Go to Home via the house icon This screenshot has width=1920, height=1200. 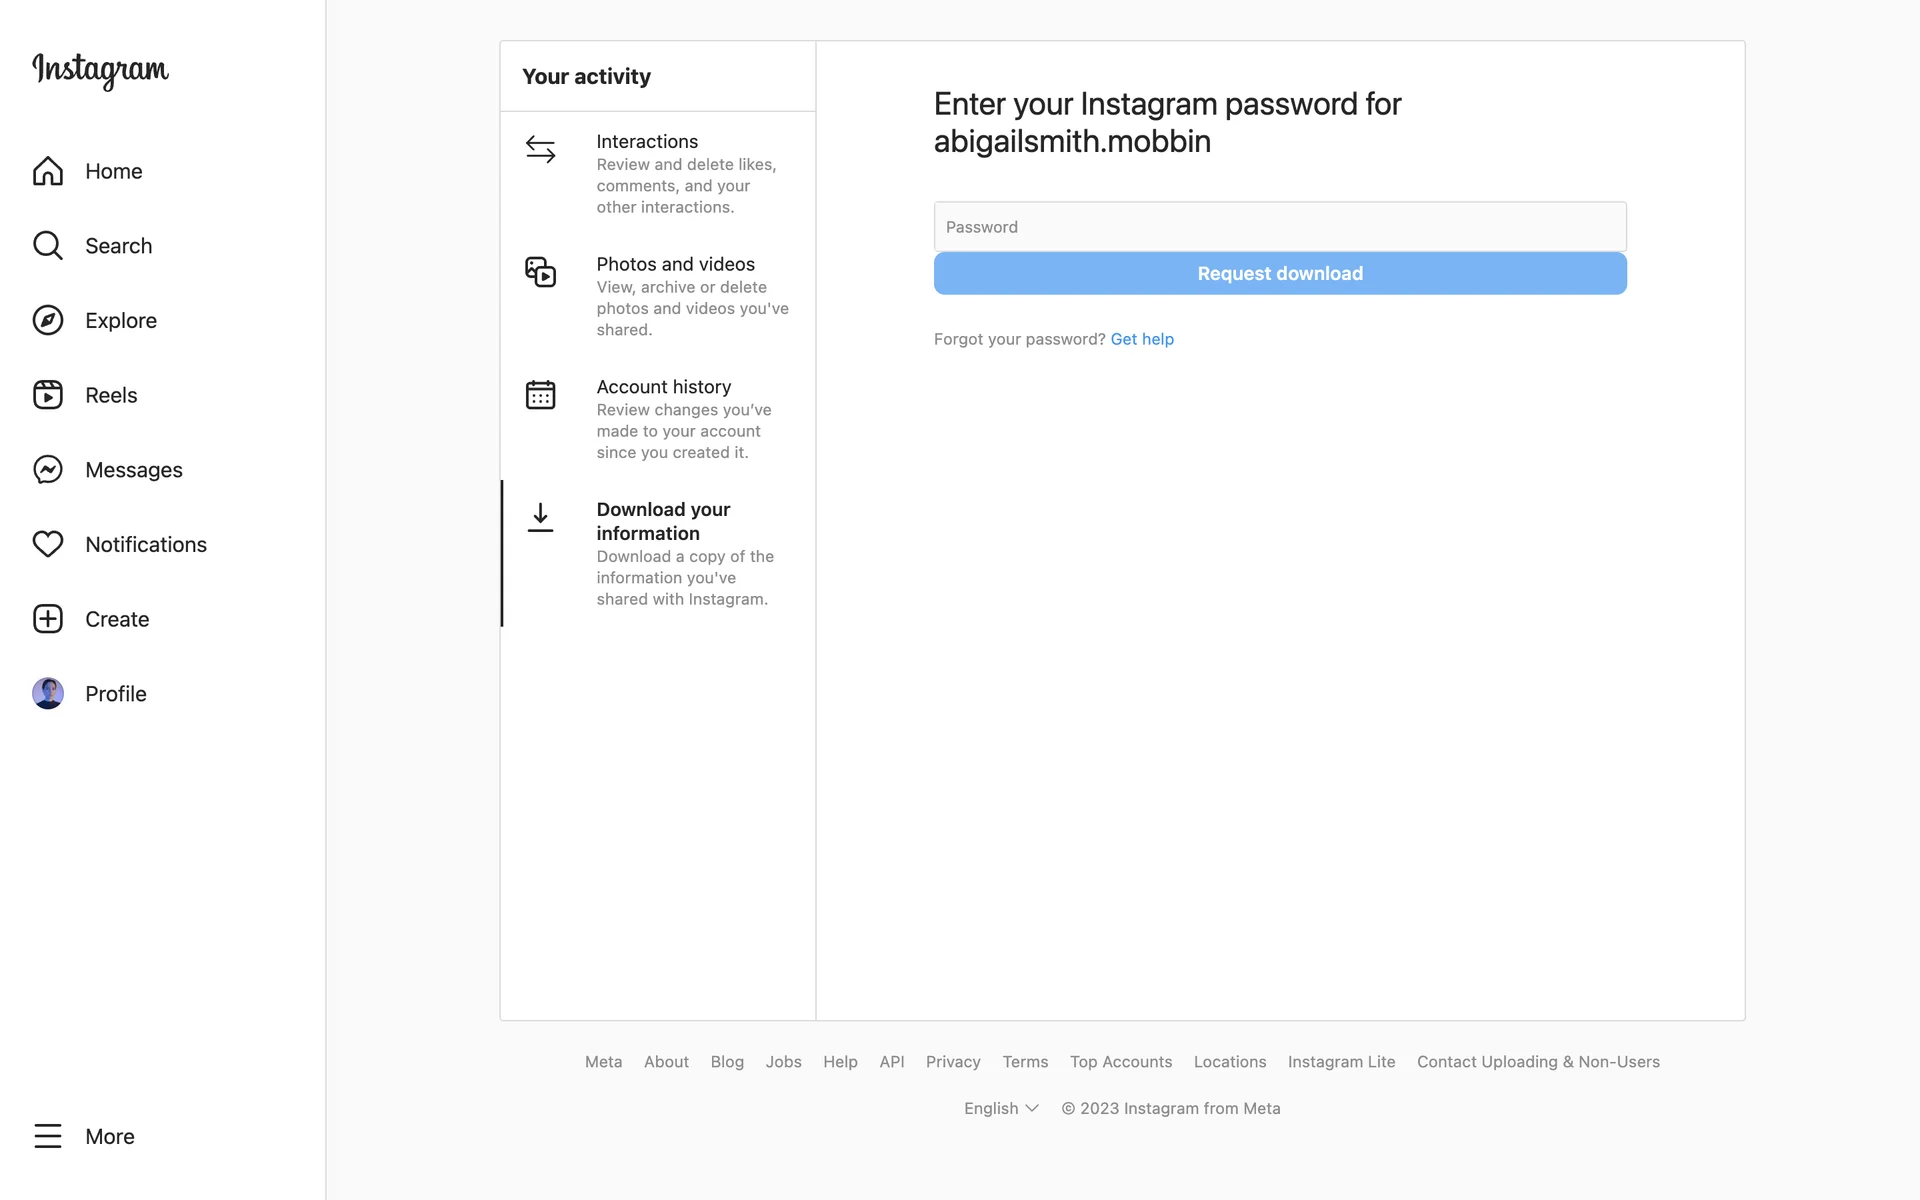click(x=48, y=171)
